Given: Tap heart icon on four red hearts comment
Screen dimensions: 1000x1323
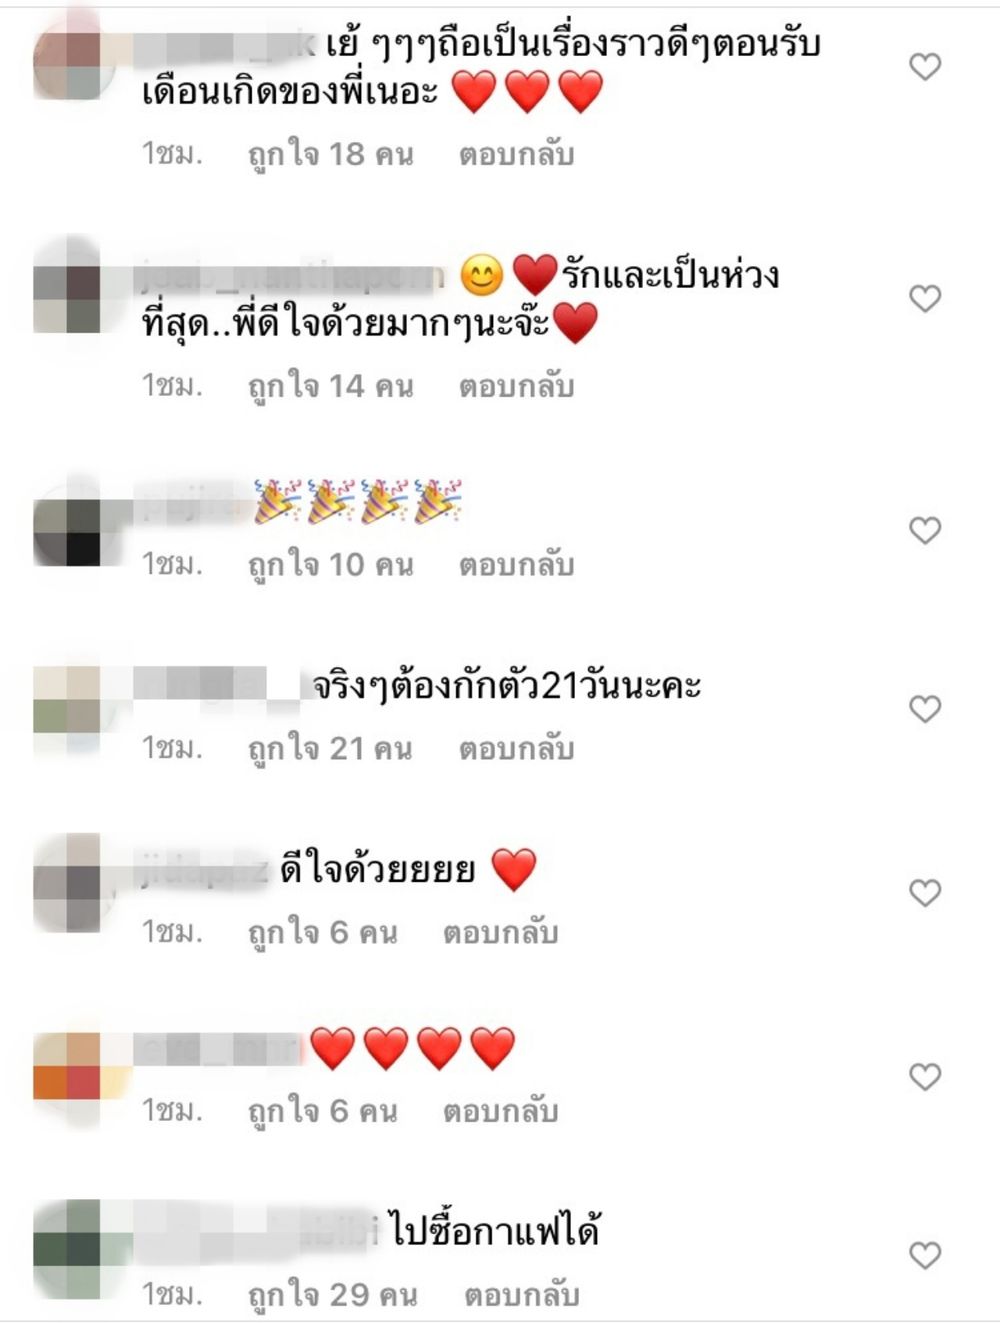Looking at the screenshot, I should [x=925, y=1076].
